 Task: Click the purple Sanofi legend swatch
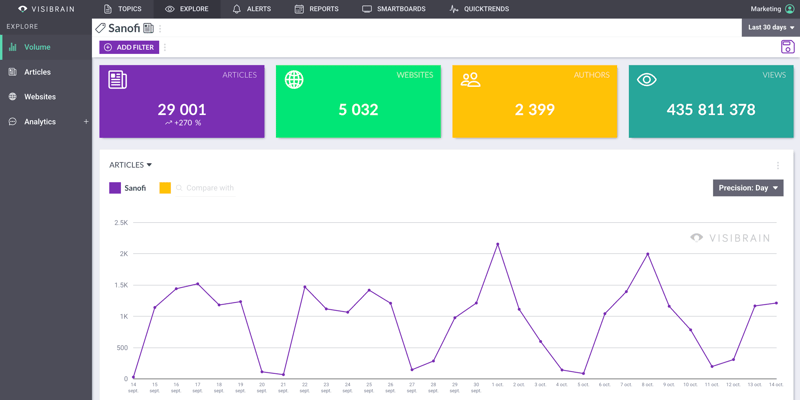115,188
